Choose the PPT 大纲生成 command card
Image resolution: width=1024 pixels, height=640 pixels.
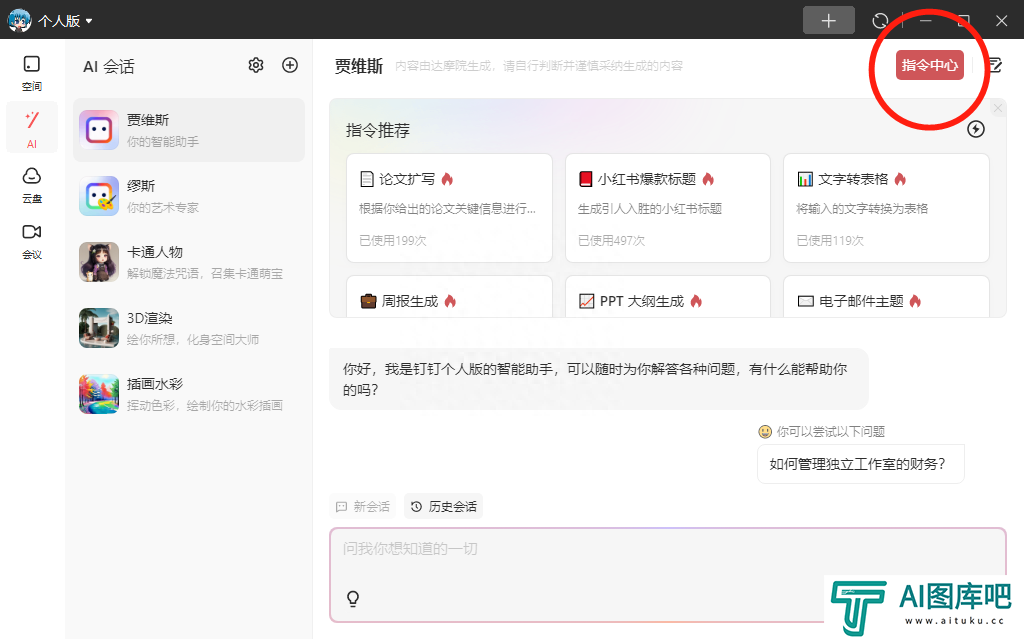[x=667, y=297]
